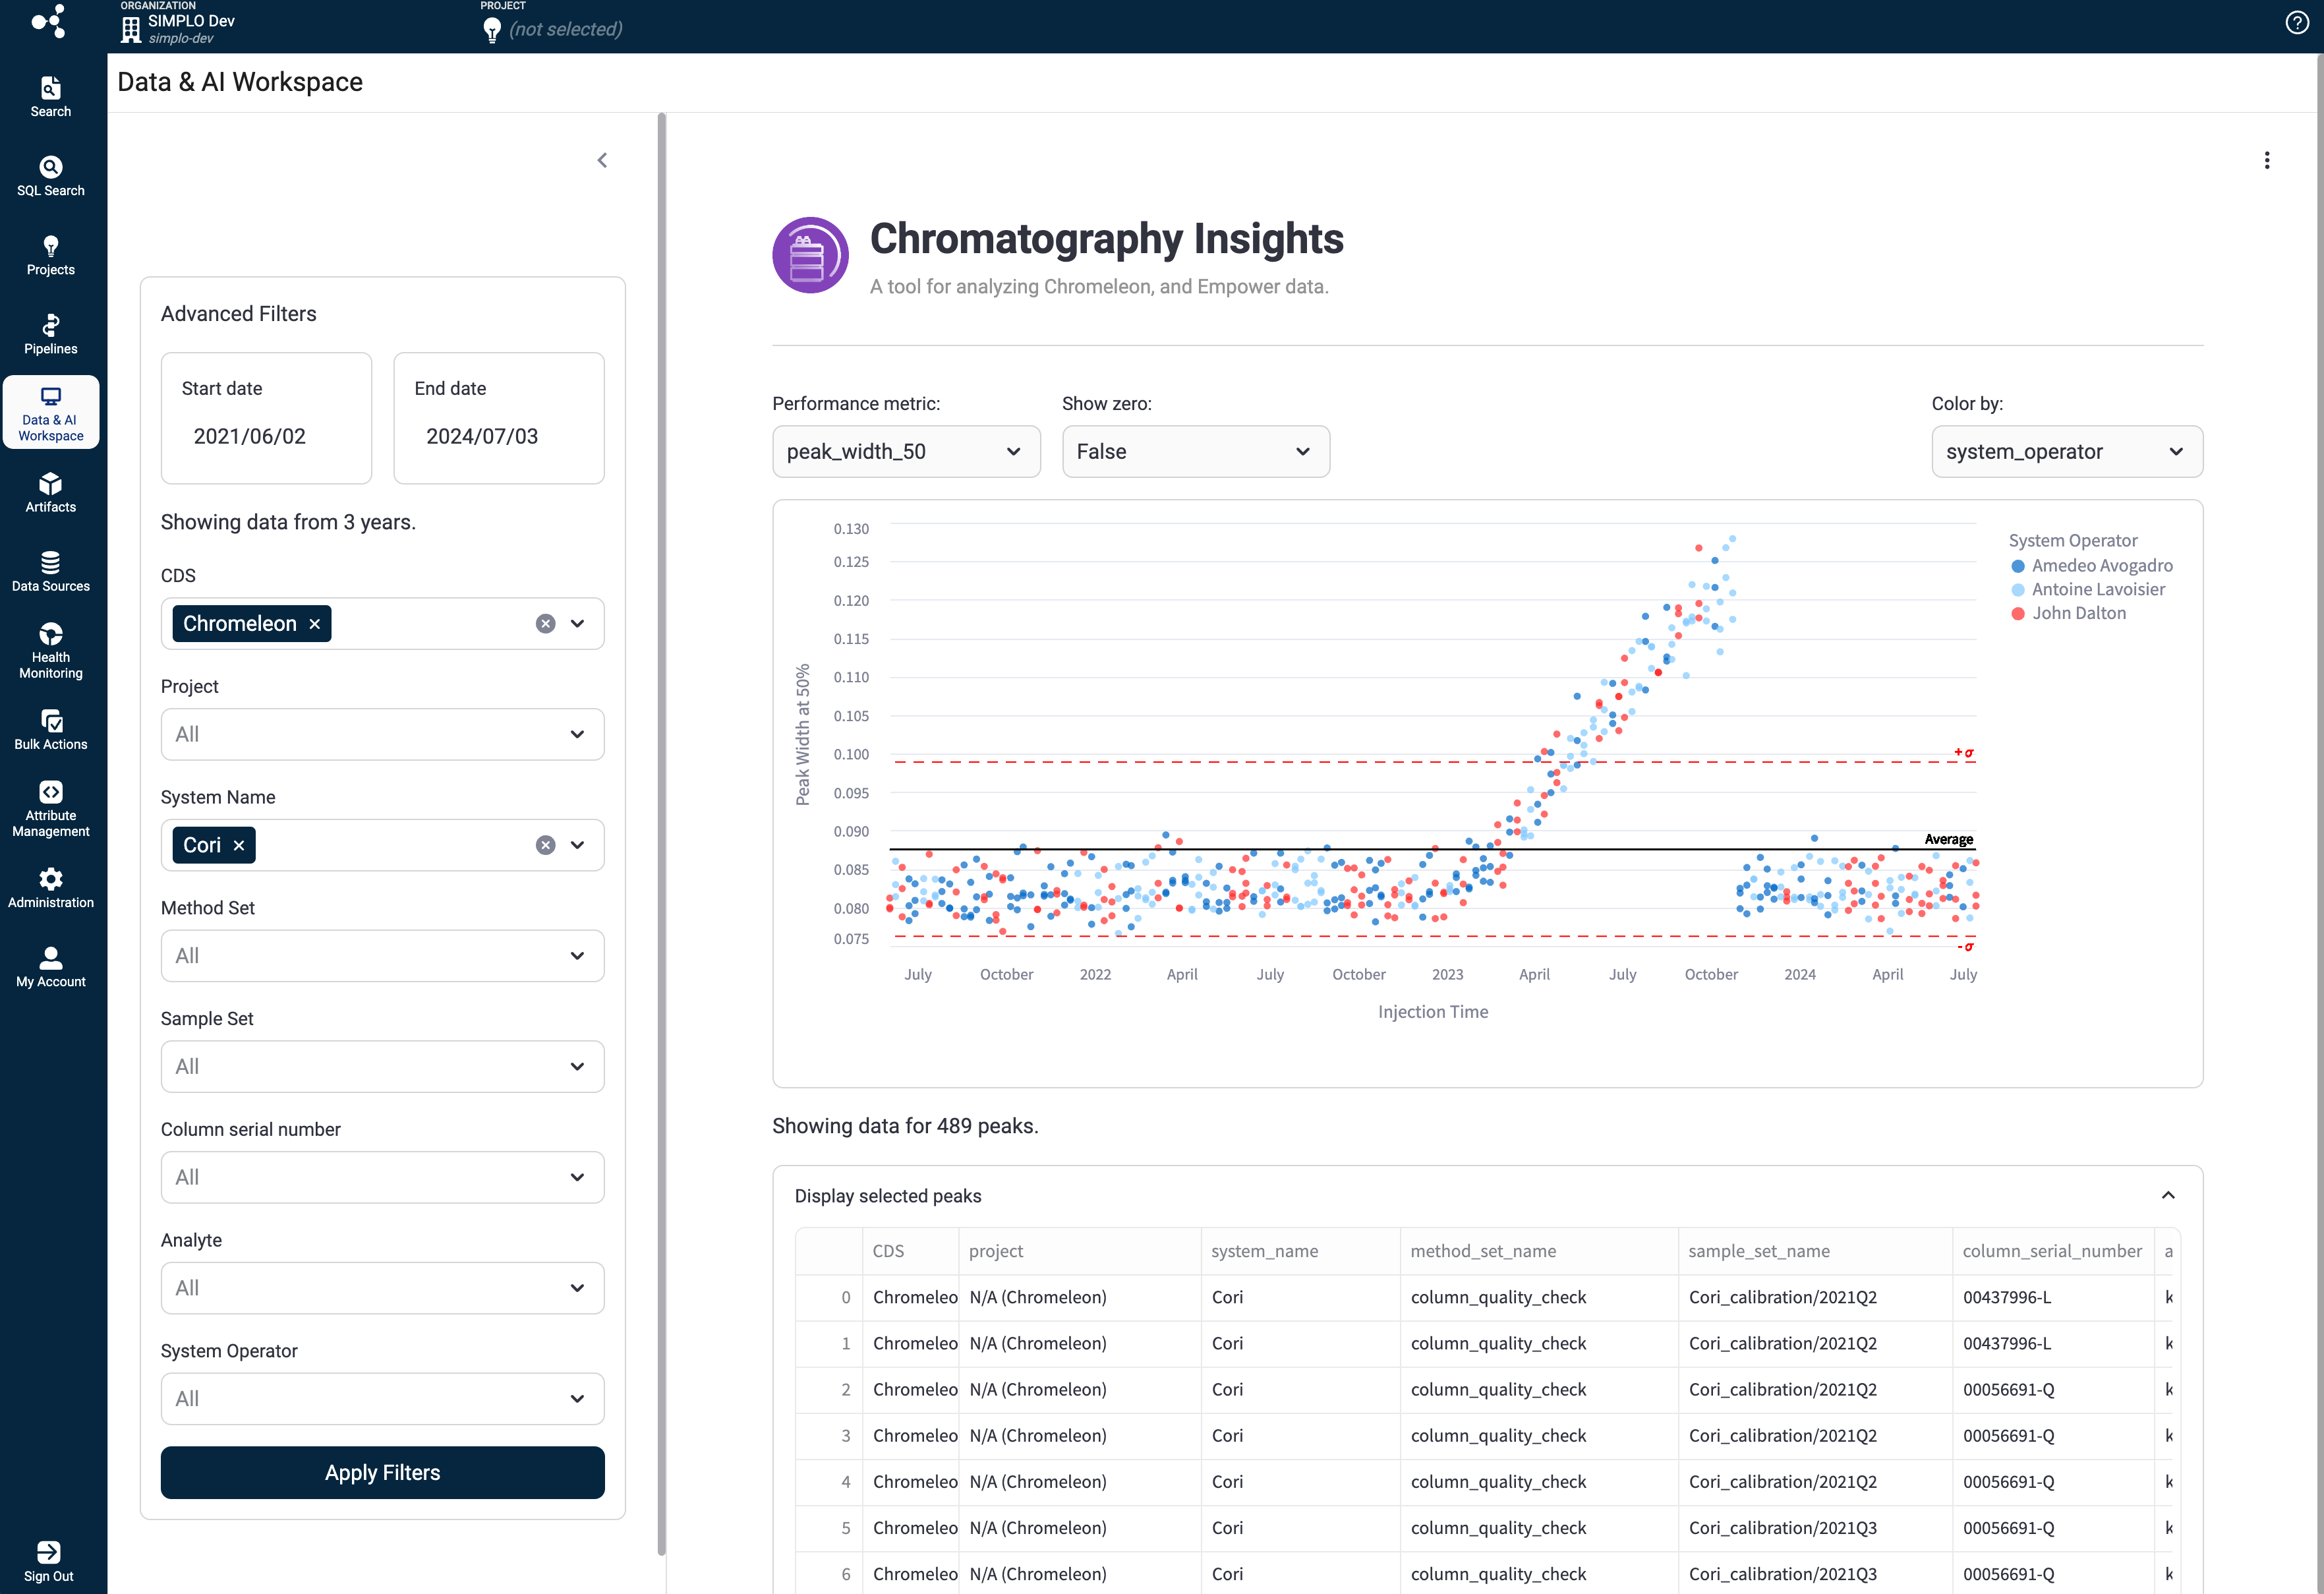Select Data & AI Workspace sidebar item
Screen dimensions: 2324x1594
[50, 412]
